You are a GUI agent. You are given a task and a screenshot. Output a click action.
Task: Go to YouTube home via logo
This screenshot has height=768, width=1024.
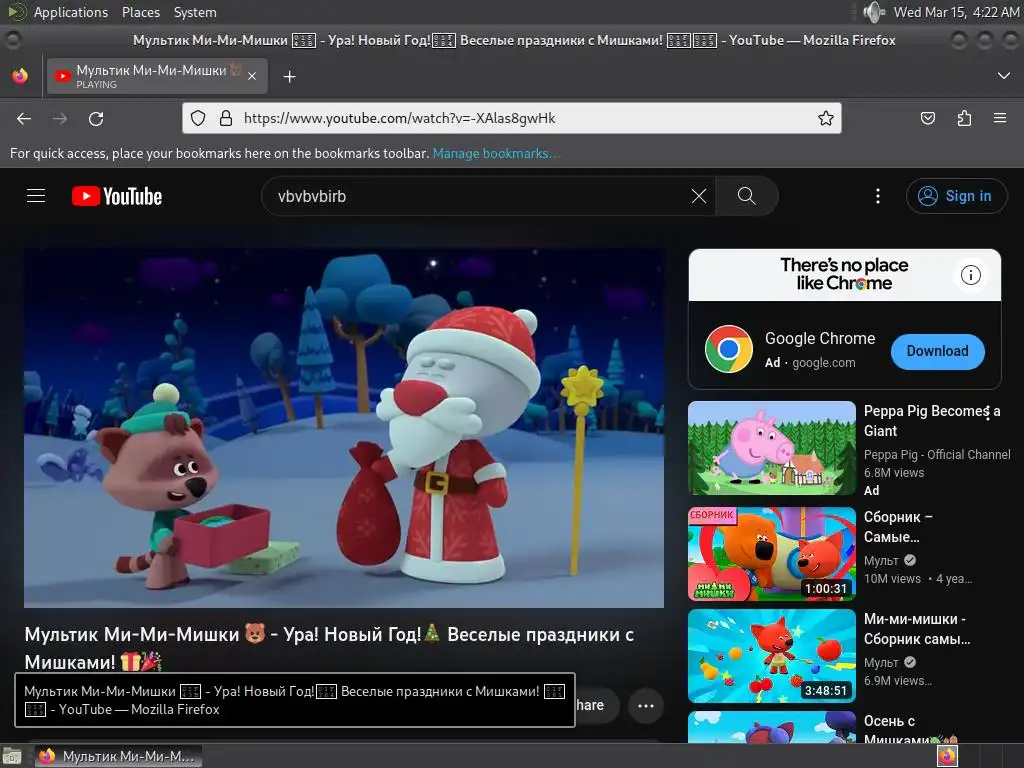click(117, 196)
